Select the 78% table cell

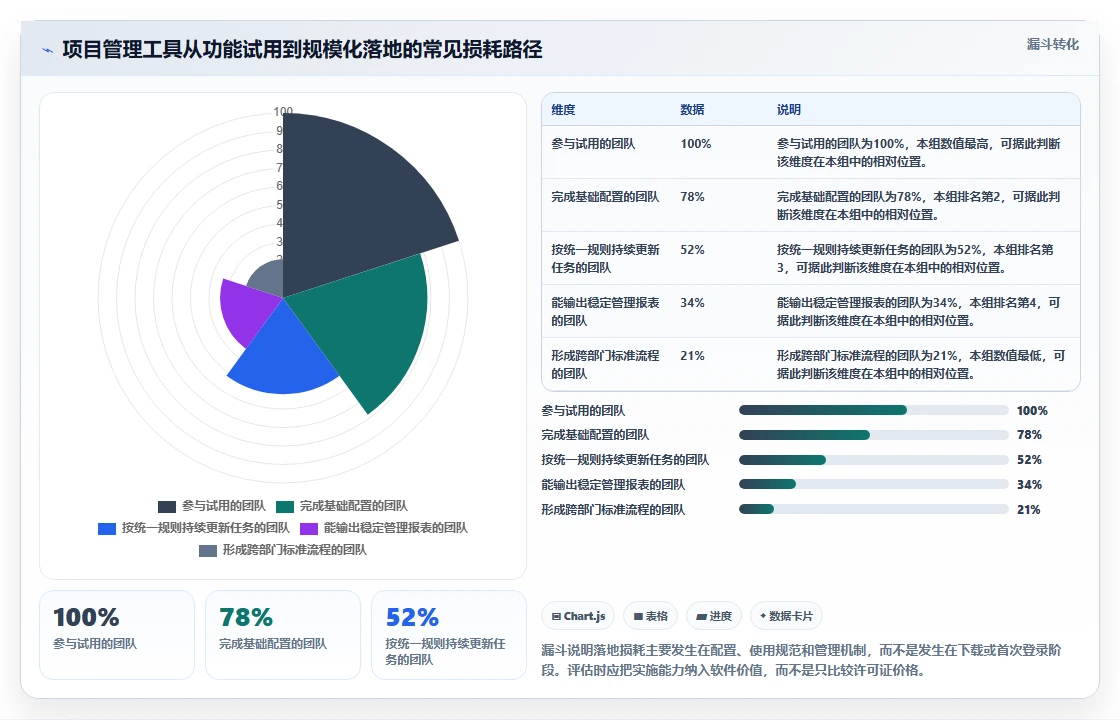692,196
